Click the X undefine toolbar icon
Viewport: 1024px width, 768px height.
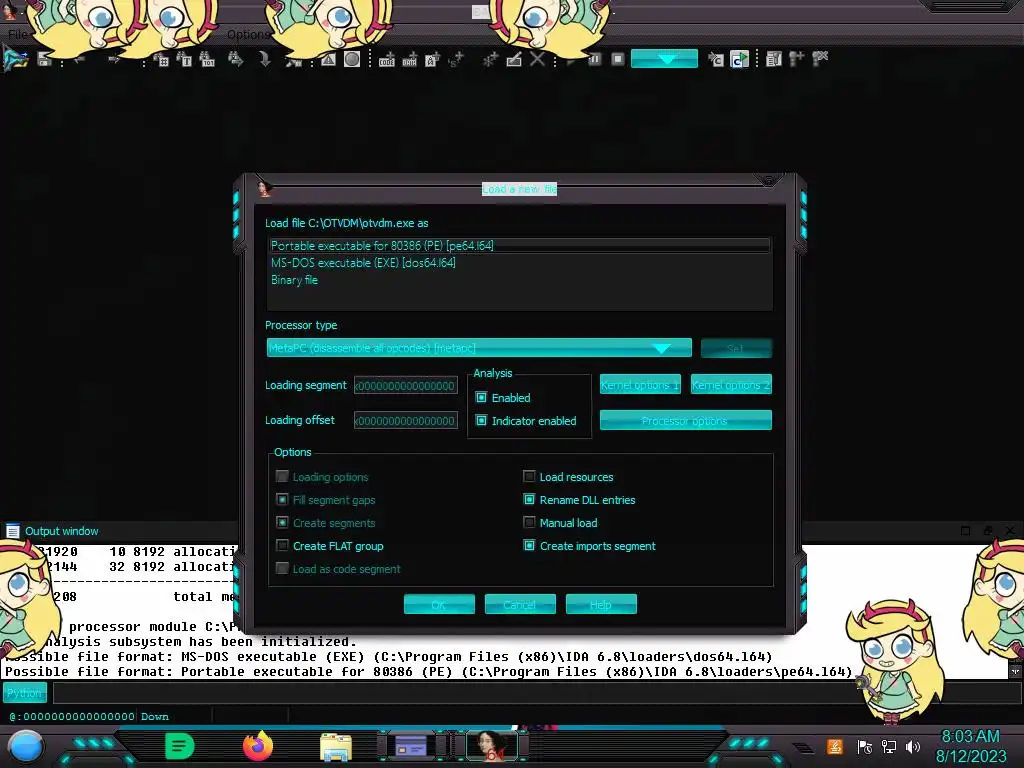point(537,59)
